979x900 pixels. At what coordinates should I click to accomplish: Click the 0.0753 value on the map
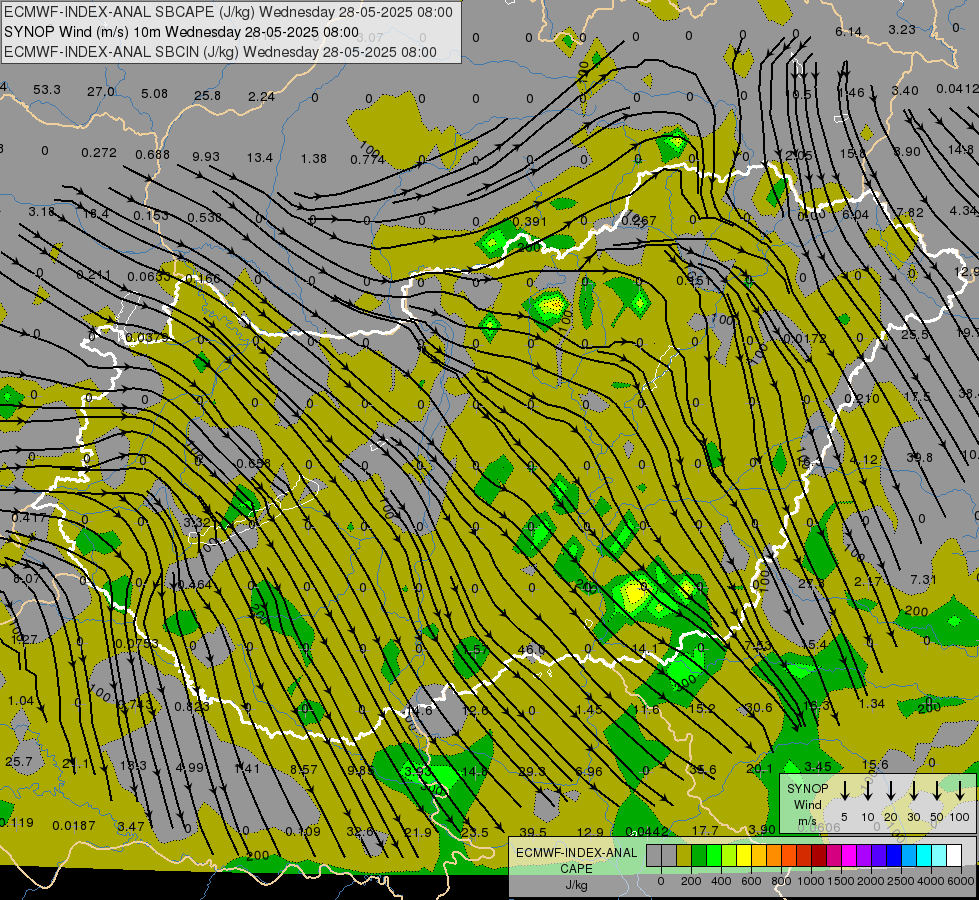click(137, 643)
